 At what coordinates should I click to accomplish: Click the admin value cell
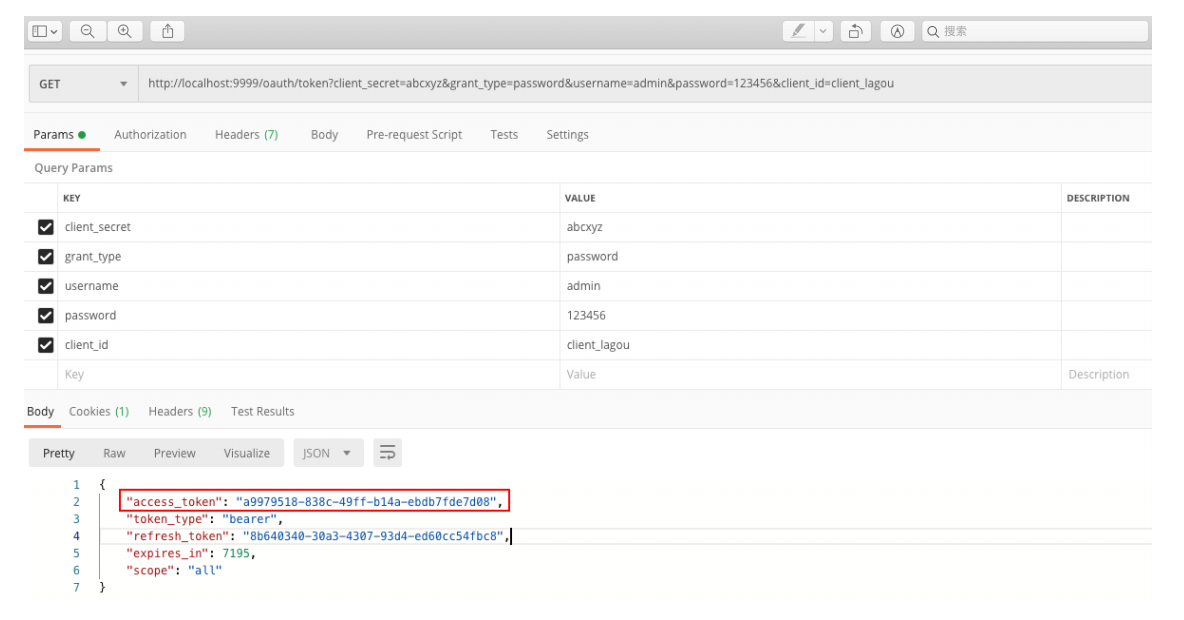[x=810, y=285]
